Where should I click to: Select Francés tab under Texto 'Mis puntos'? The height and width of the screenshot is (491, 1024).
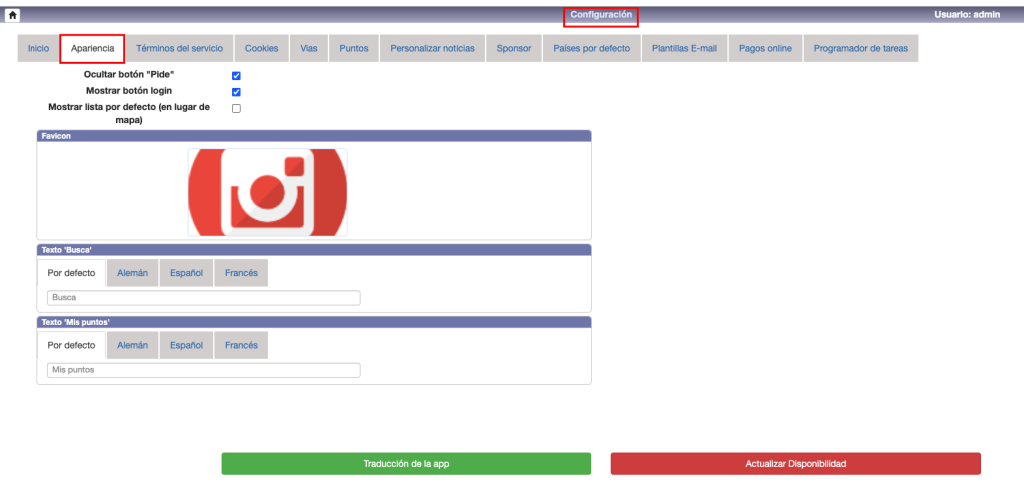[x=241, y=345]
